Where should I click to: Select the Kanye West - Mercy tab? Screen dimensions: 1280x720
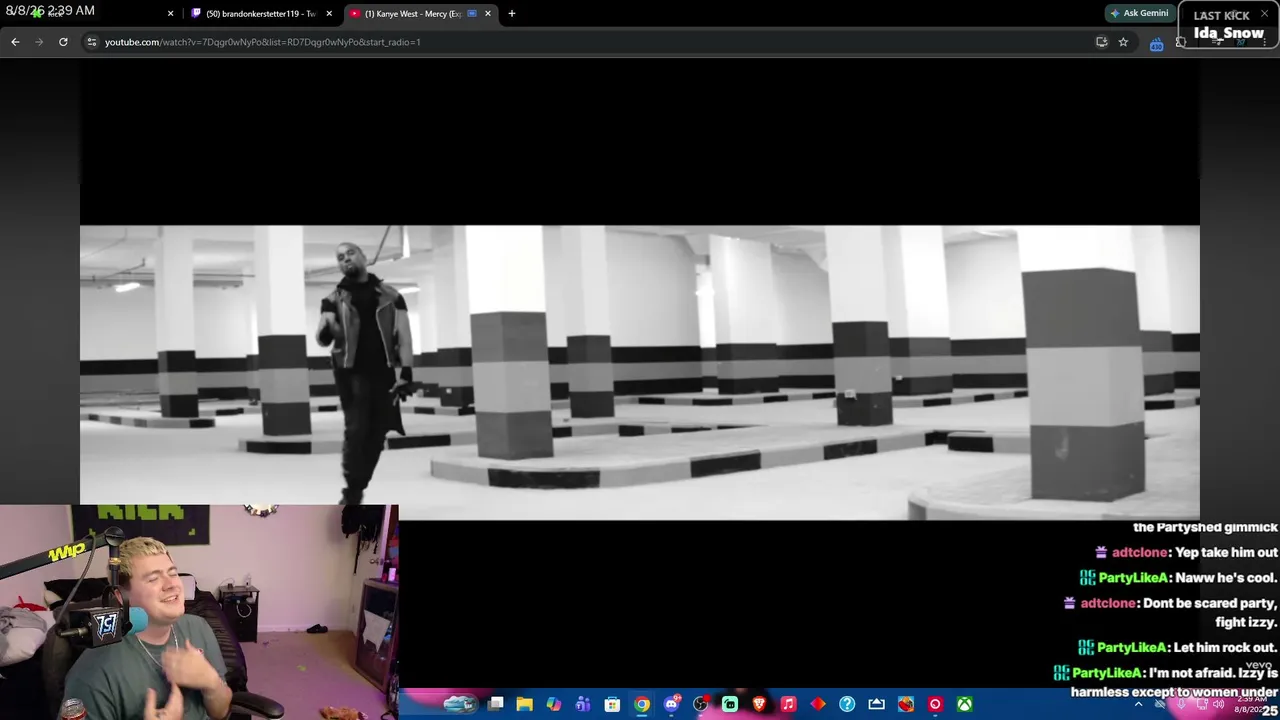[x=420, y=14]
